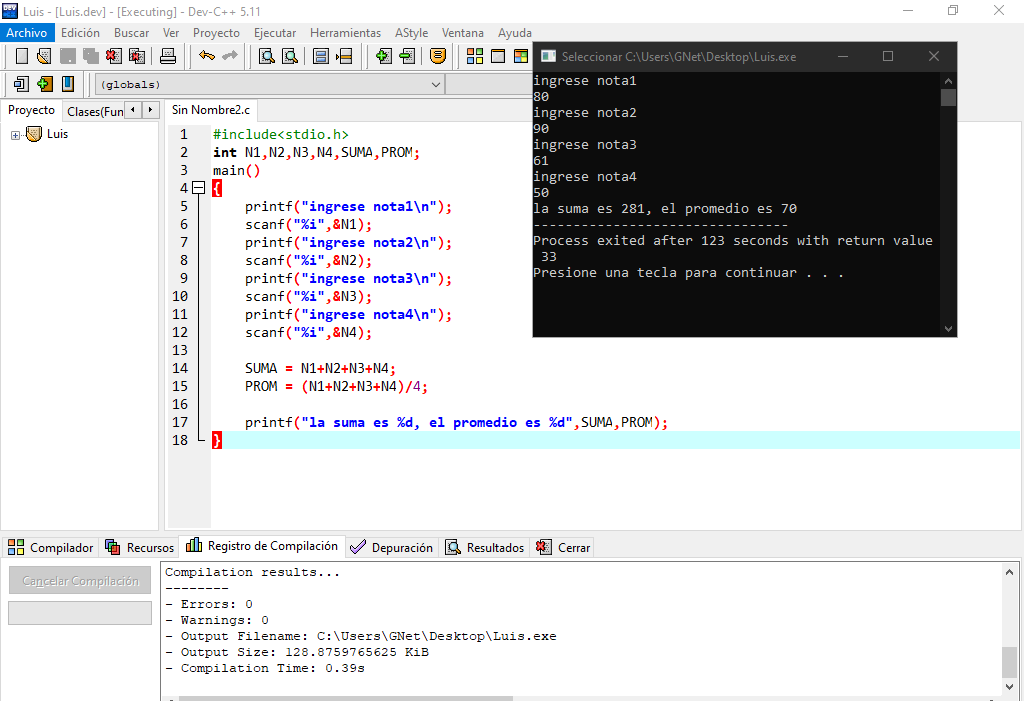
Task: Click the Remove file from project icon
Action: point(406,56)
